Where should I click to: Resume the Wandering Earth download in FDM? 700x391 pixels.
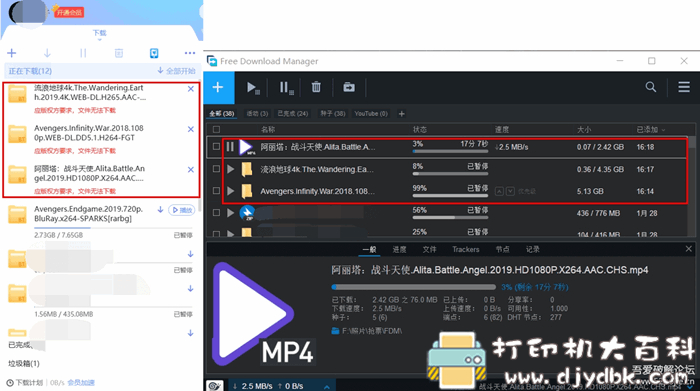[x=230, y=169]
